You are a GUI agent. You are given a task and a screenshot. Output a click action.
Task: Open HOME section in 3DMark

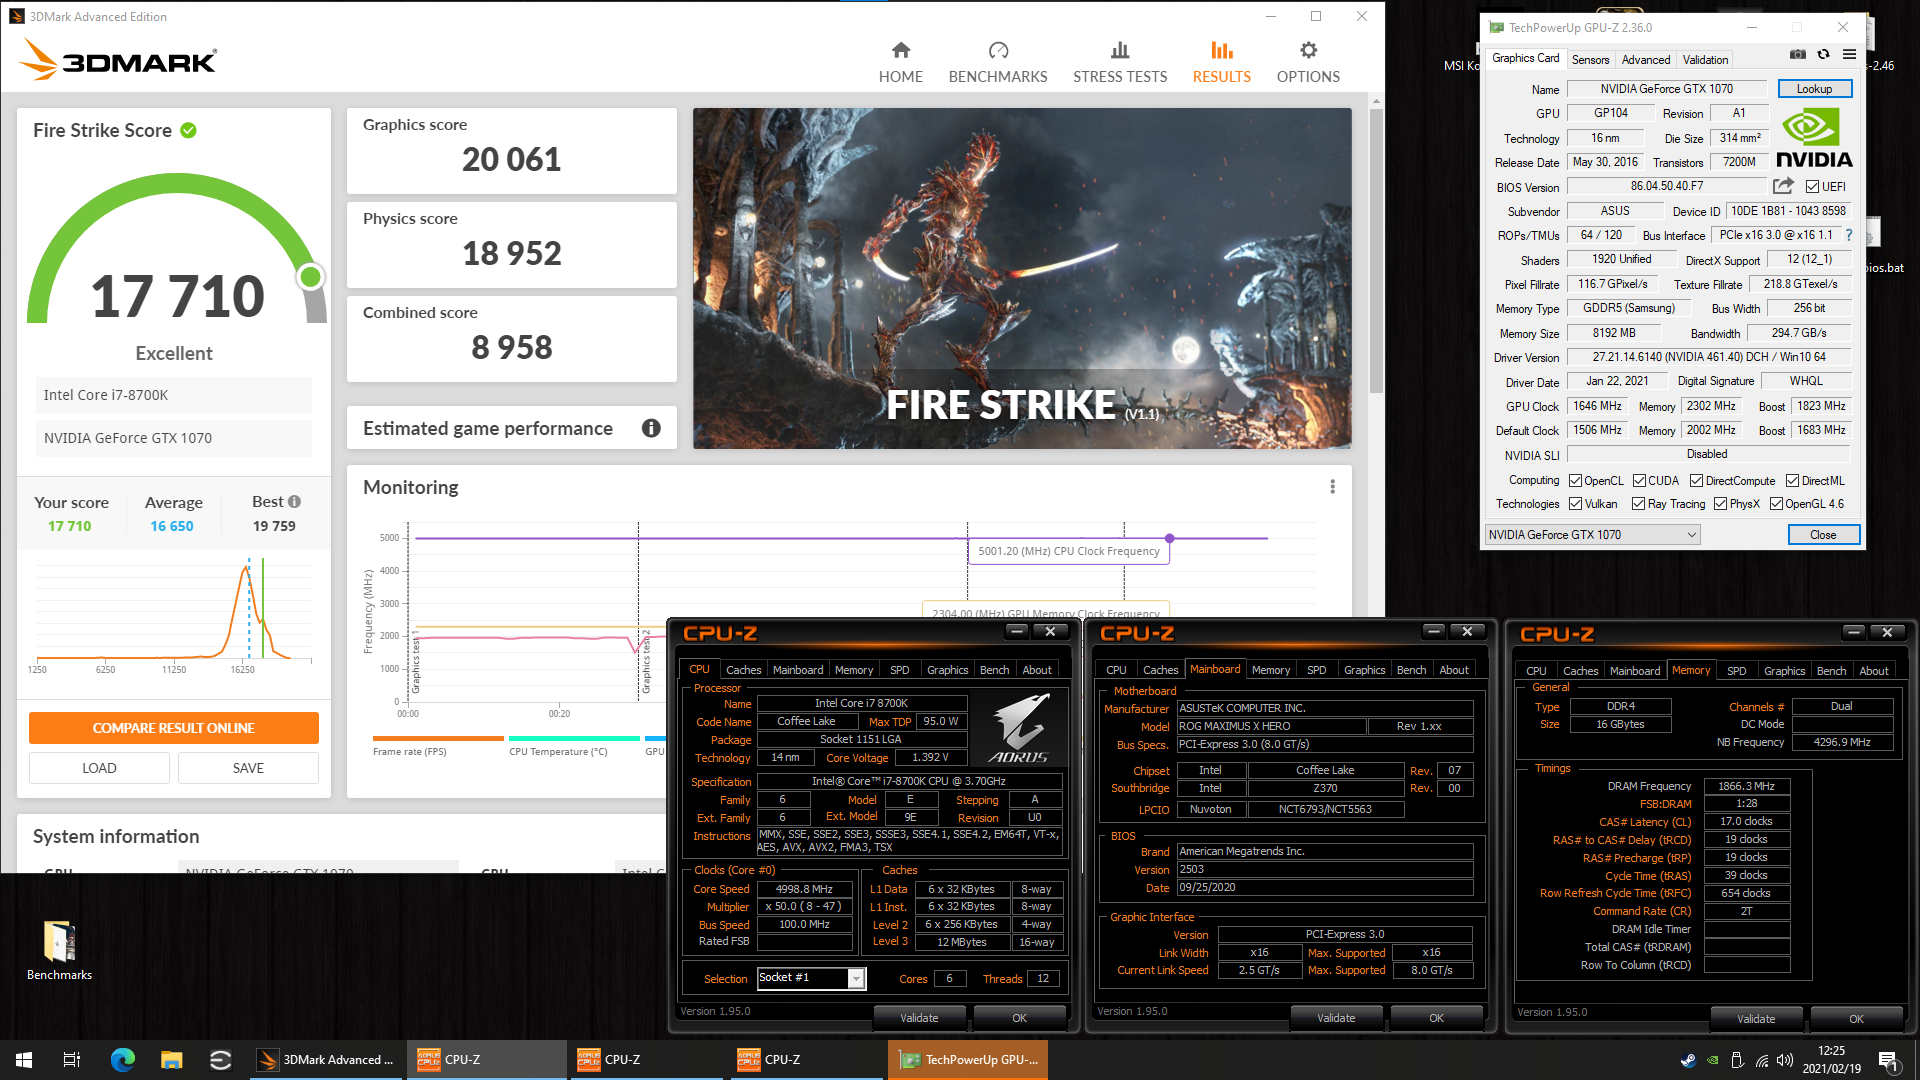(x=900, y=62)
